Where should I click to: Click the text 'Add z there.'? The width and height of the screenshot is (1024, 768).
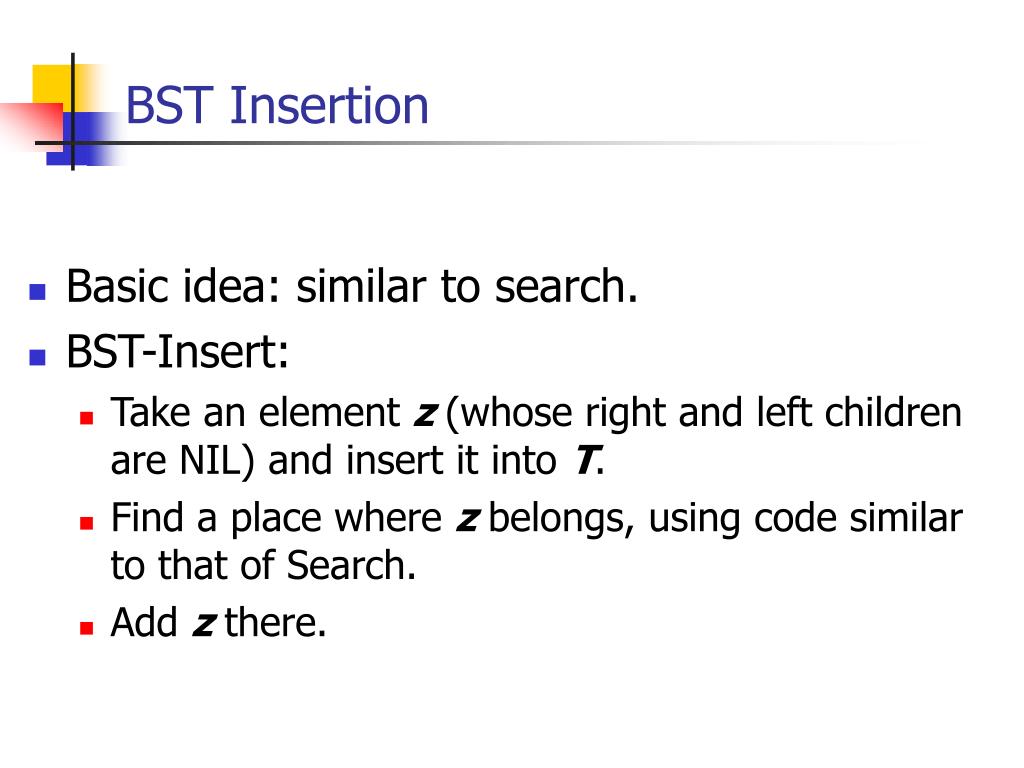(x=218, y=622)
